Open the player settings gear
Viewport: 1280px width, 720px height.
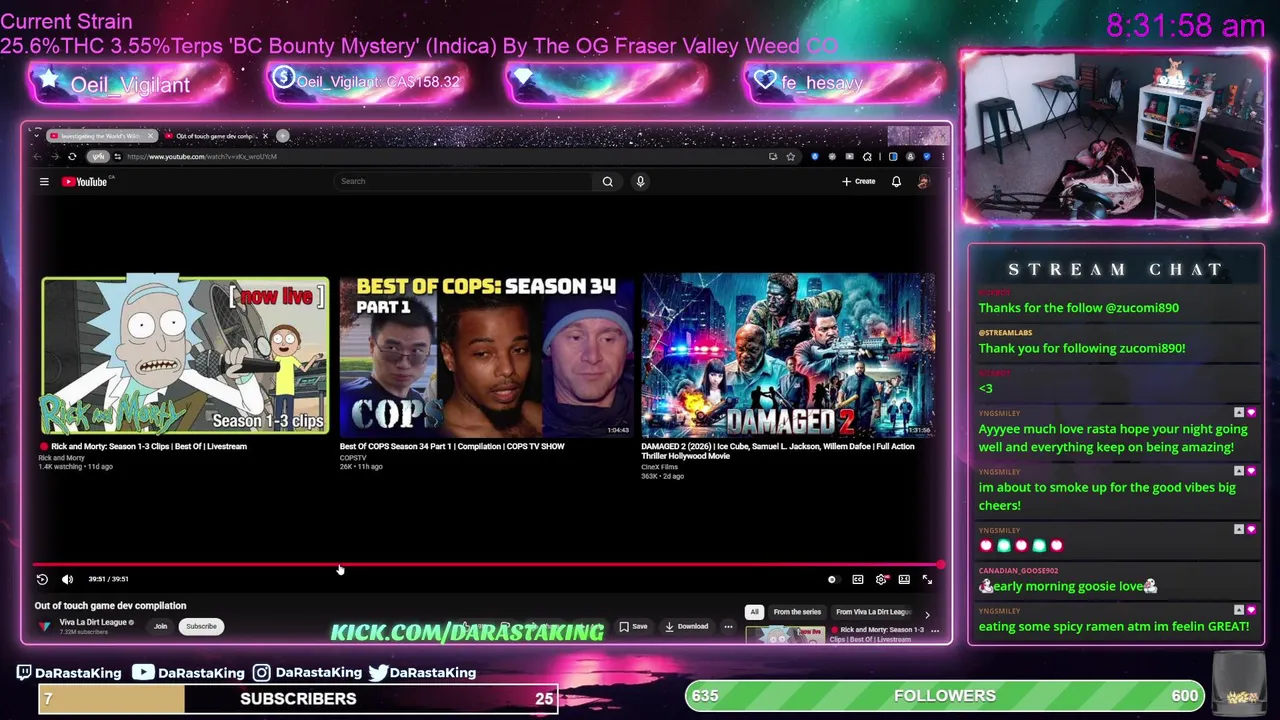(881, 579)
